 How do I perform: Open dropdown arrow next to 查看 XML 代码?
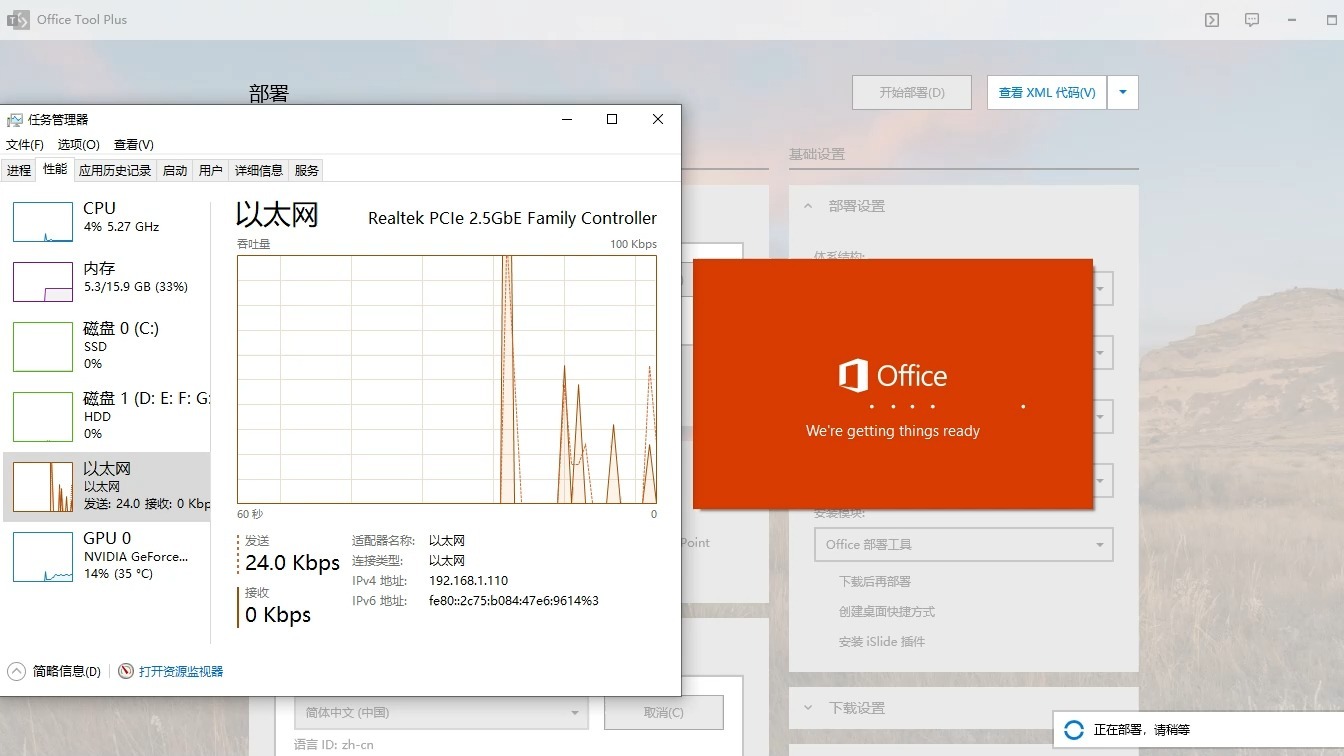coord(1123,93)
